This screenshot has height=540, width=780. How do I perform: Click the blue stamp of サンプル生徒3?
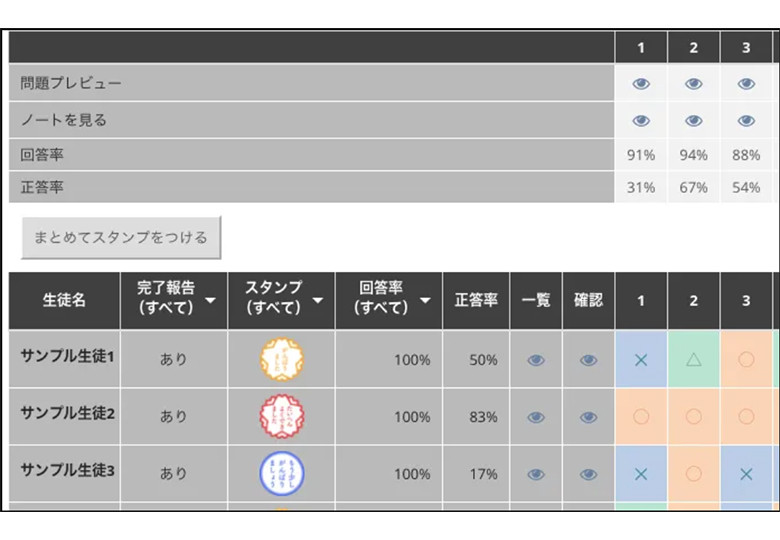coord(282,473)
